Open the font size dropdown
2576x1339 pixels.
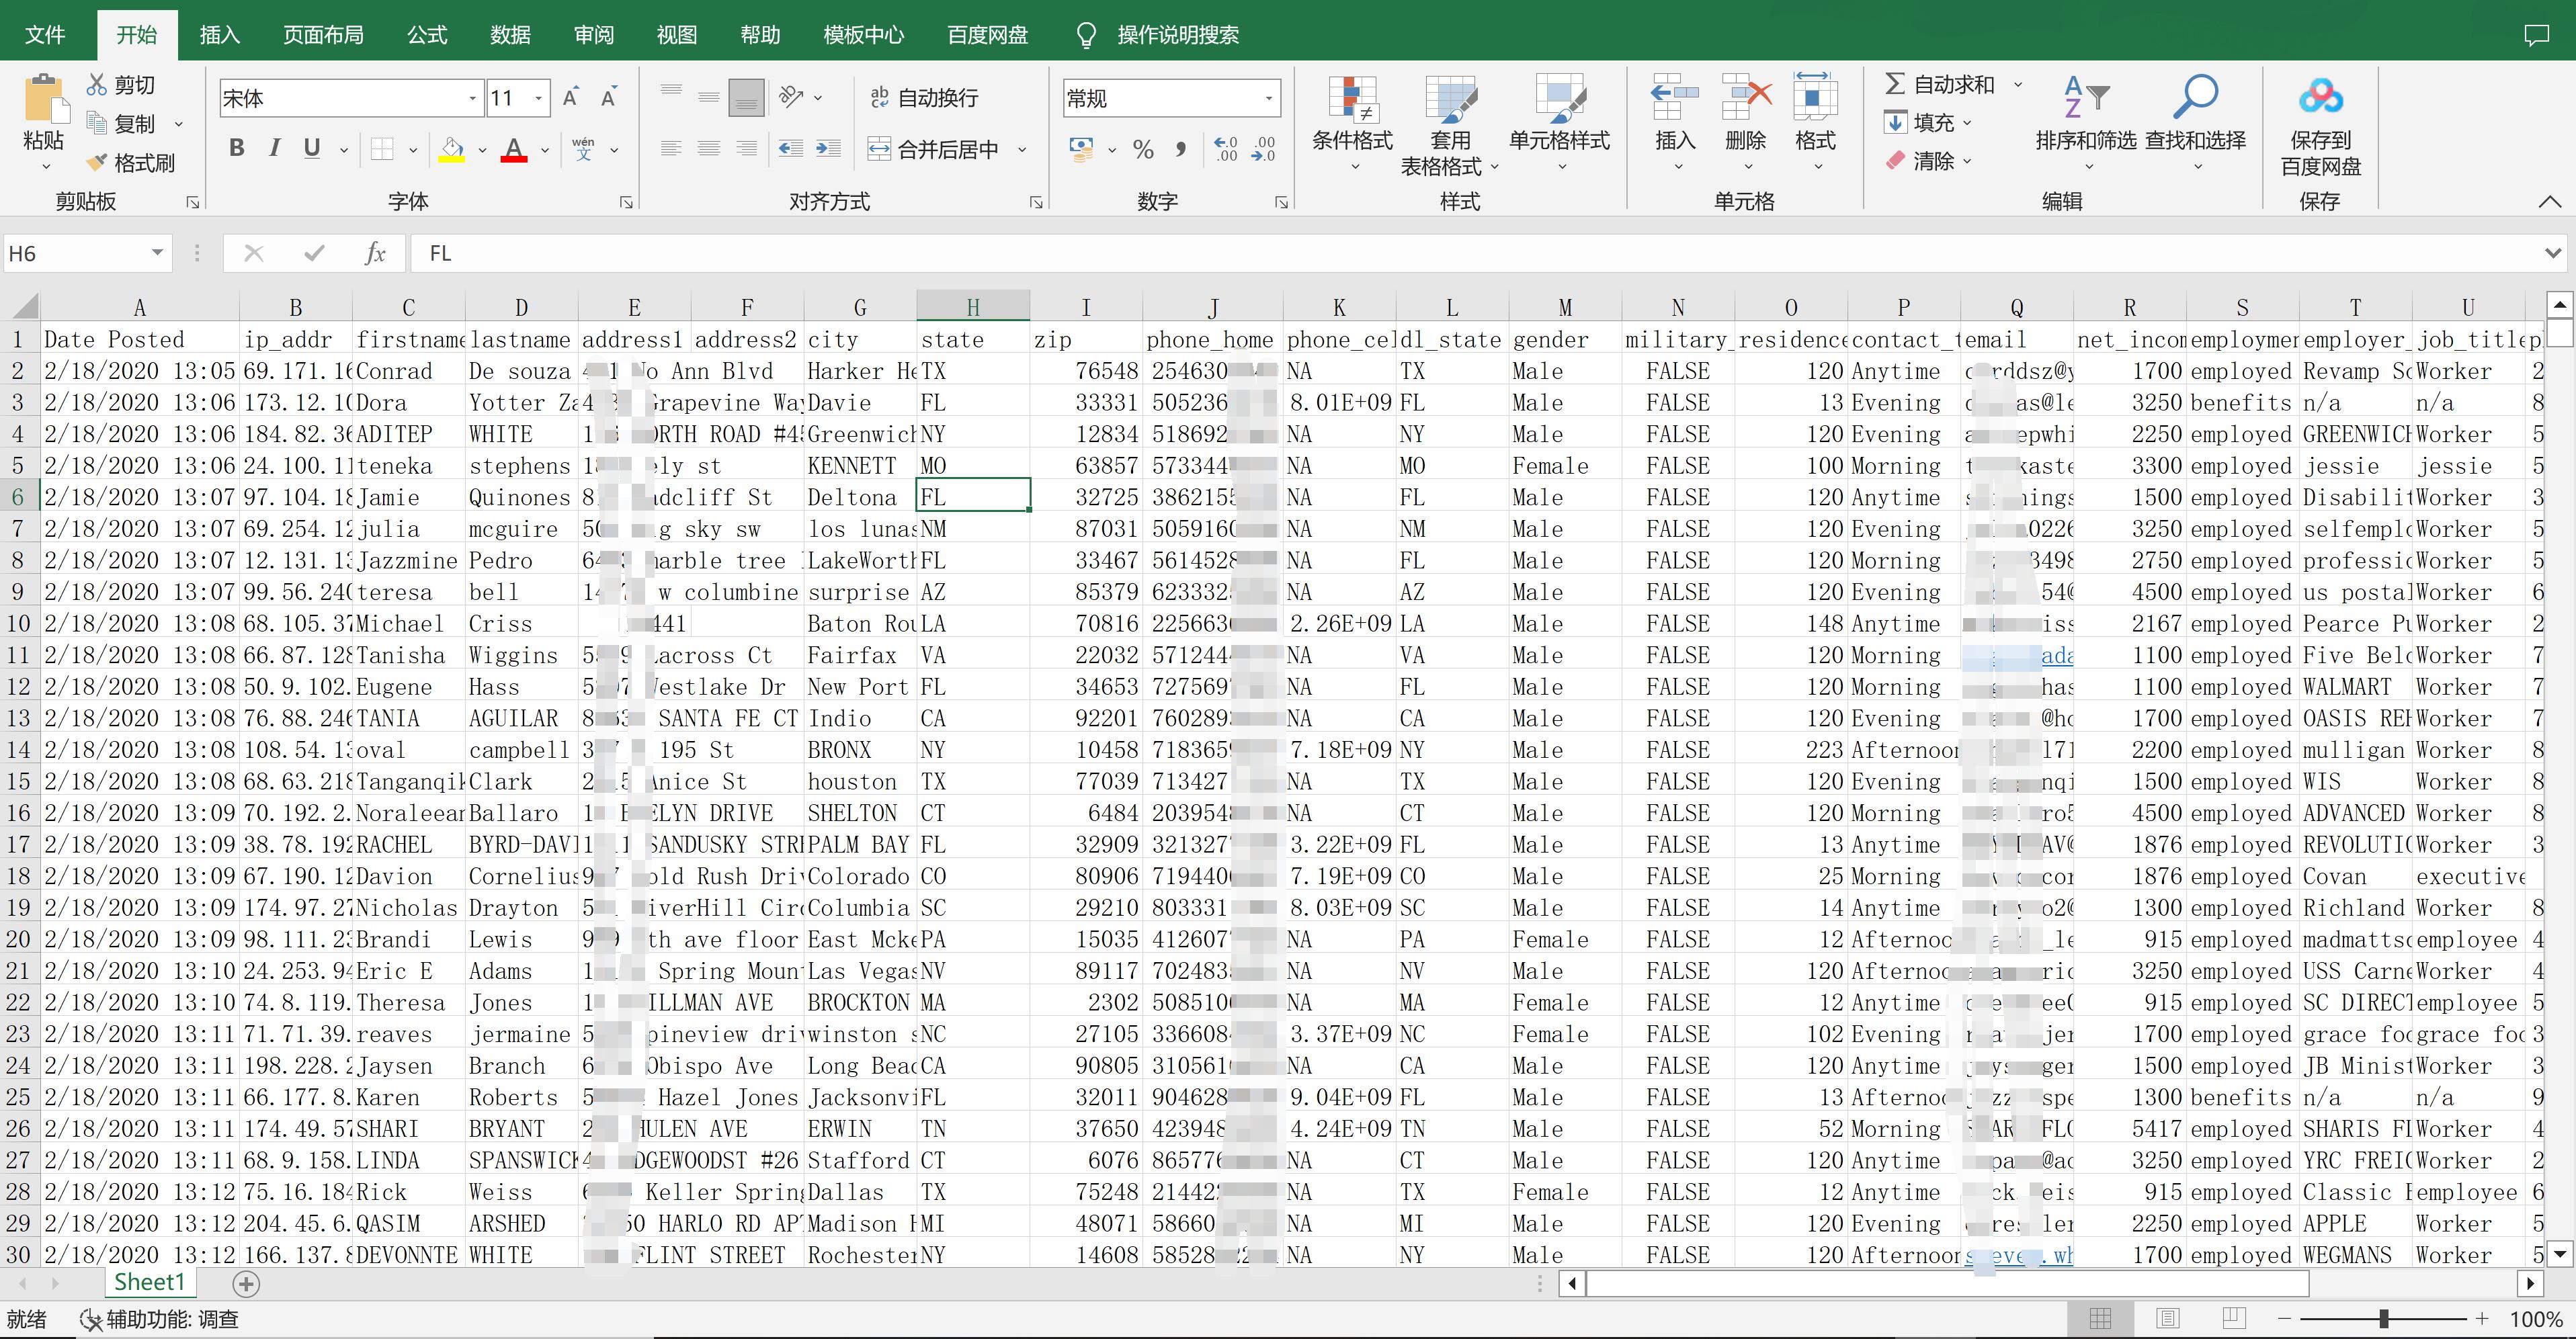[539, 98]
